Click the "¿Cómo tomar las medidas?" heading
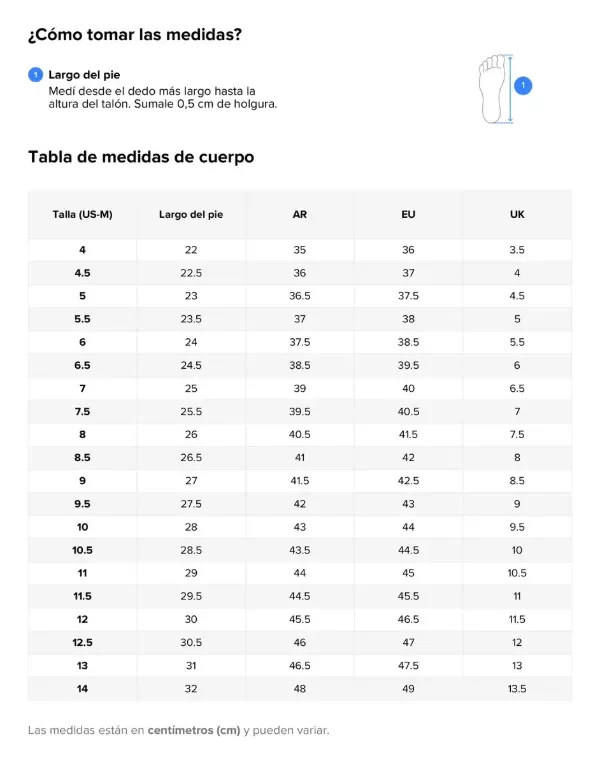 tap(135, 36)
